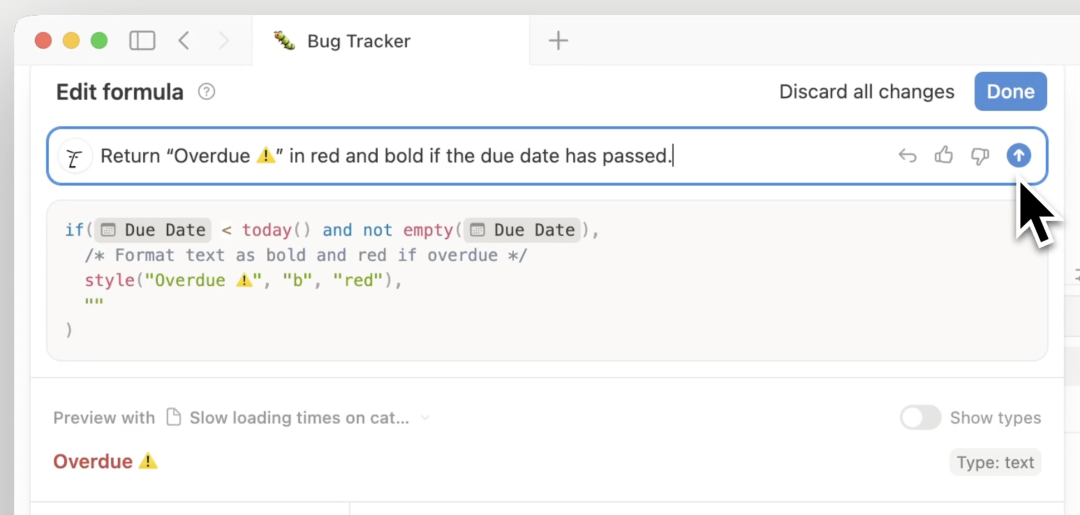
Task: Click into the AI prompt text field
Action: pos(492,156)
